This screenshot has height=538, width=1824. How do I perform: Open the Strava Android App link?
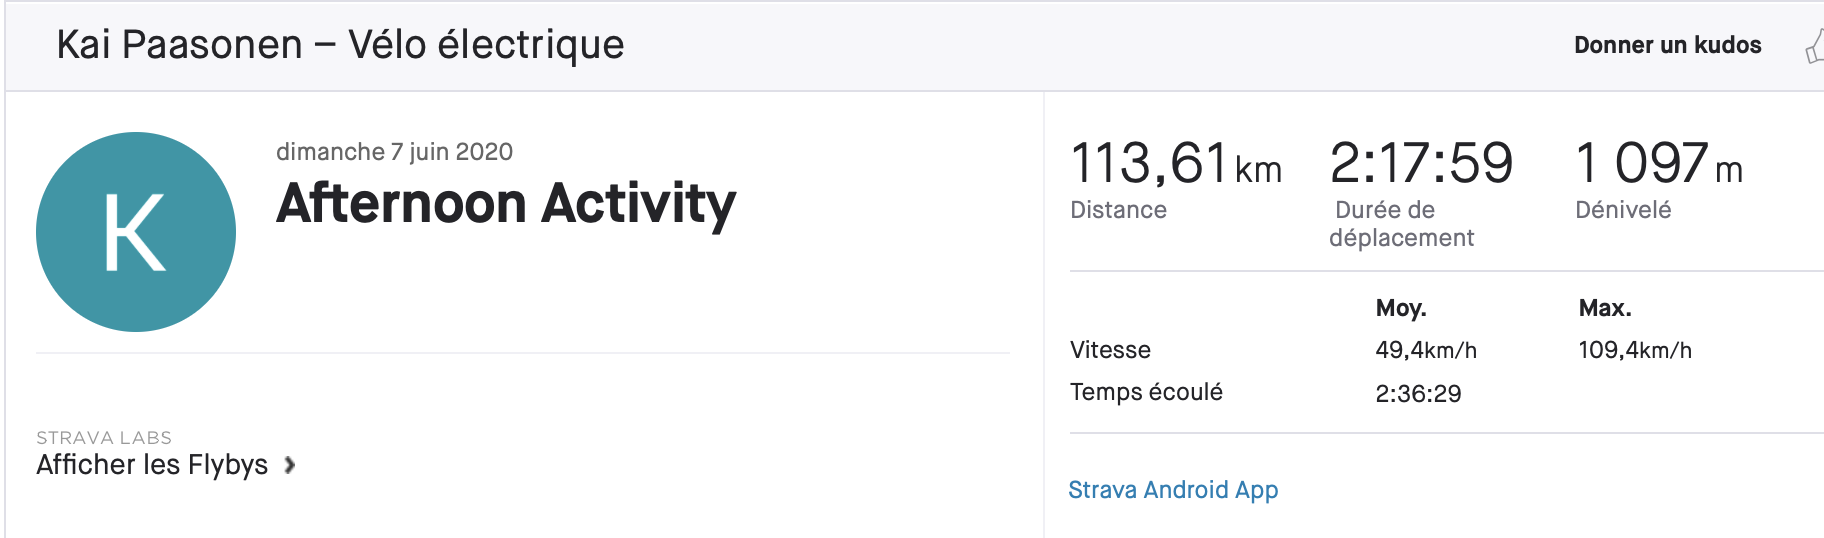(x=1173, y=490)
